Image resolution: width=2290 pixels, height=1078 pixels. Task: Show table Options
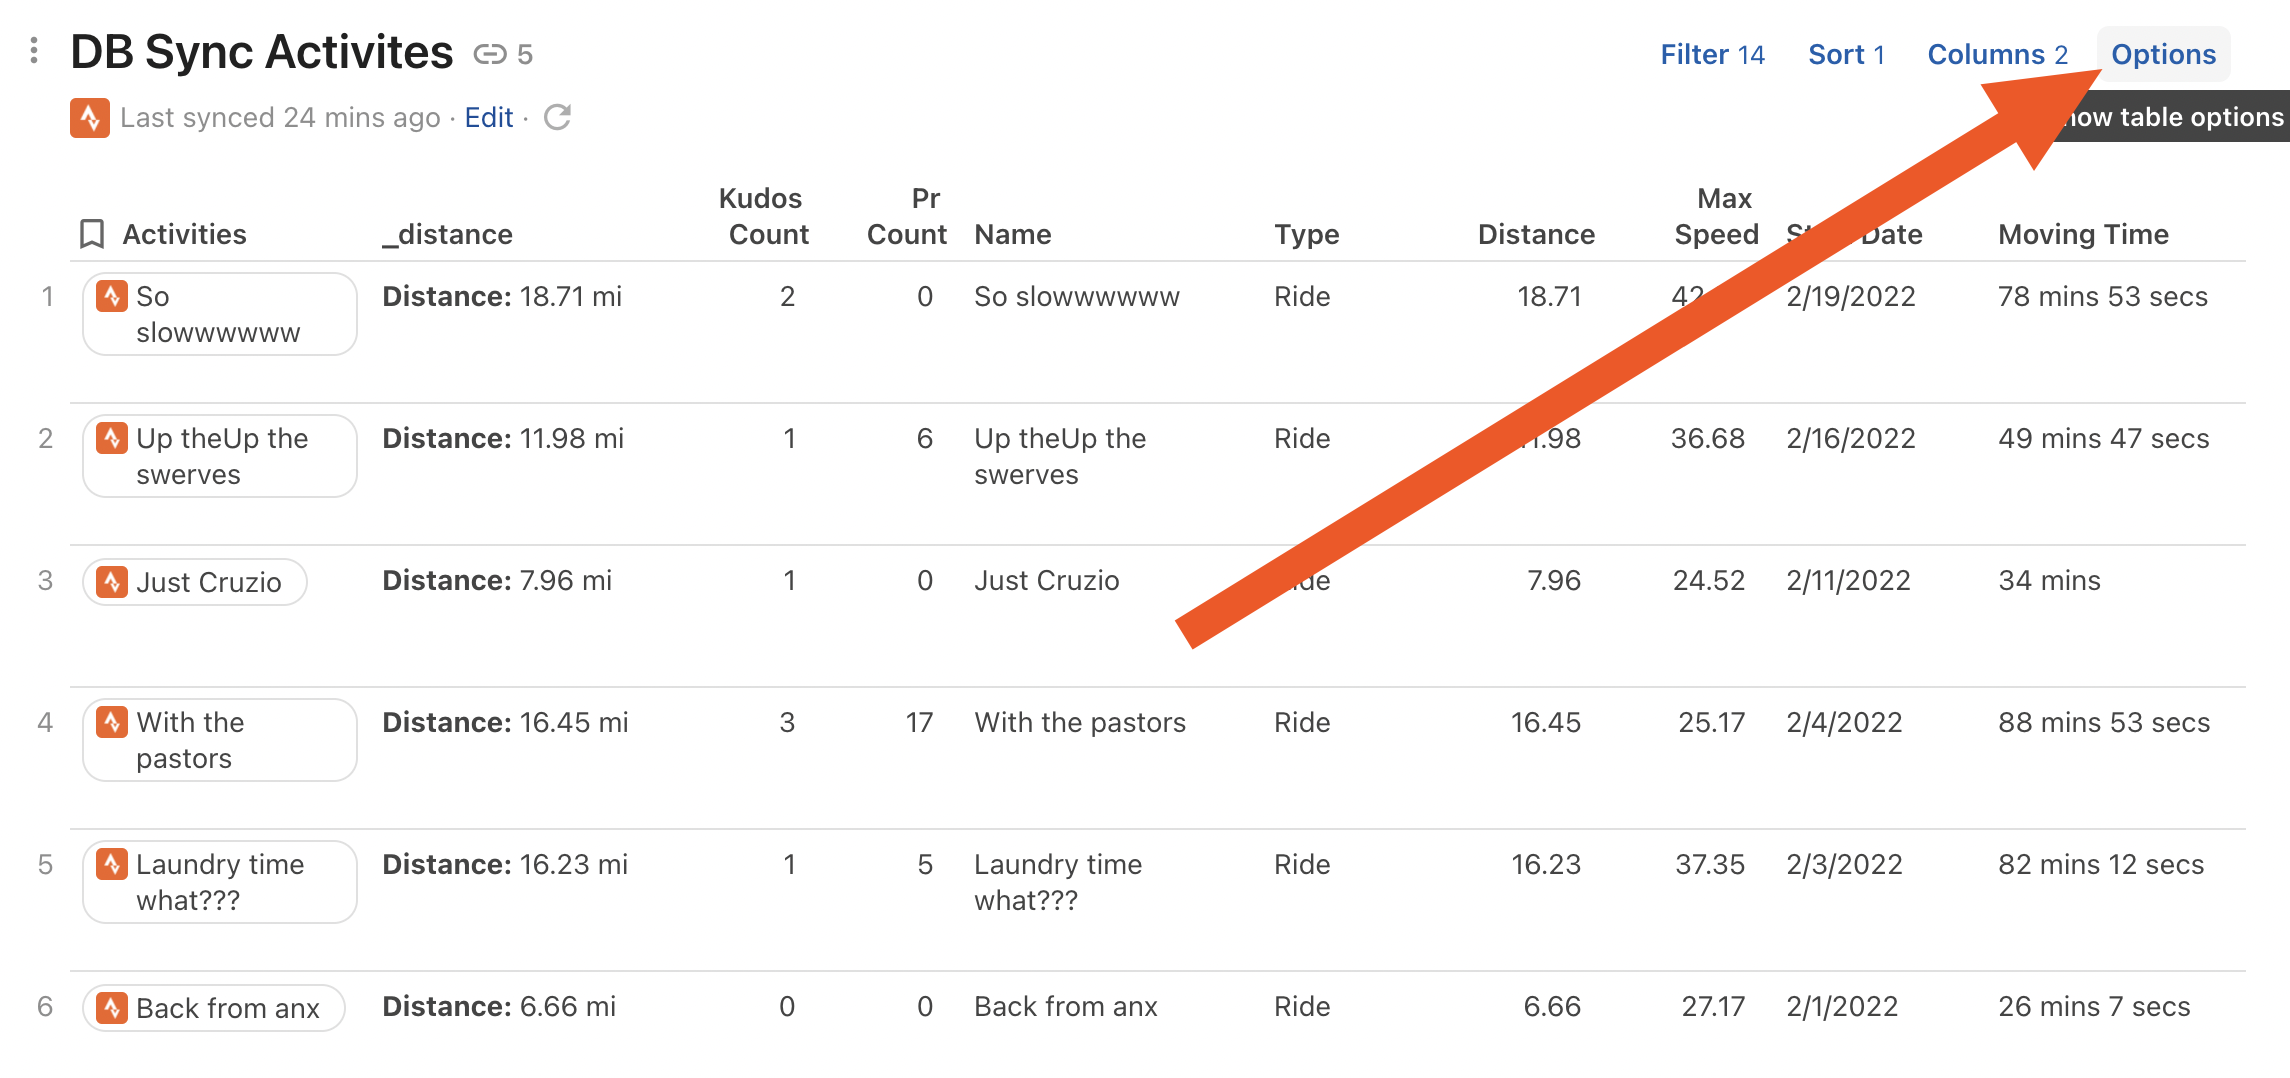[x=2163, y=54]
